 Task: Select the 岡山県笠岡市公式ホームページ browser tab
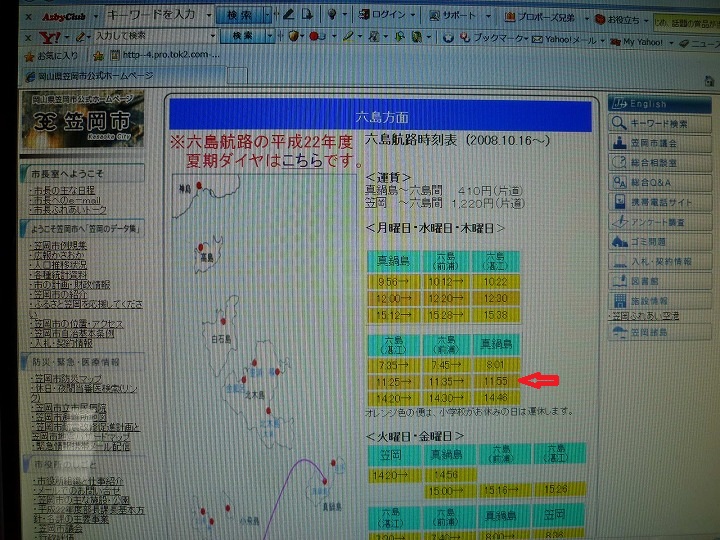point(92,76)
